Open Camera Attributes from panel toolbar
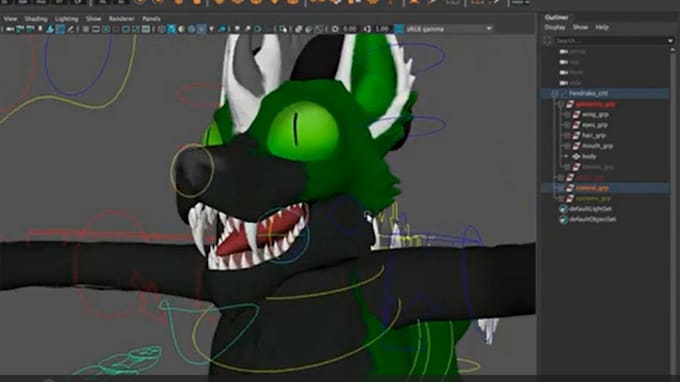The width and height of the screenshot is (680, 382). click(29, 29)
